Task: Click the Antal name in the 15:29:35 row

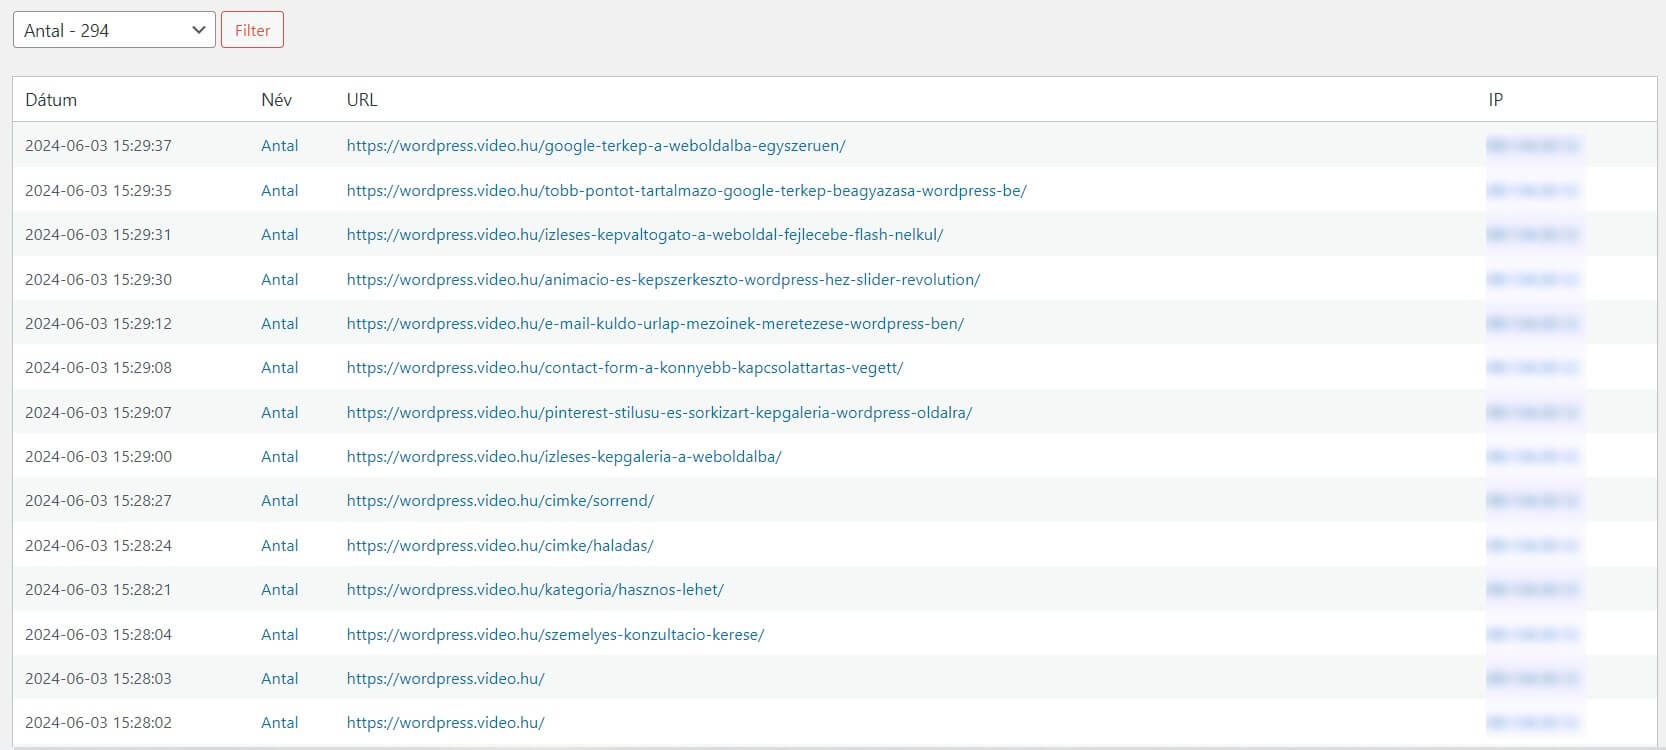Action: (280, 190)
